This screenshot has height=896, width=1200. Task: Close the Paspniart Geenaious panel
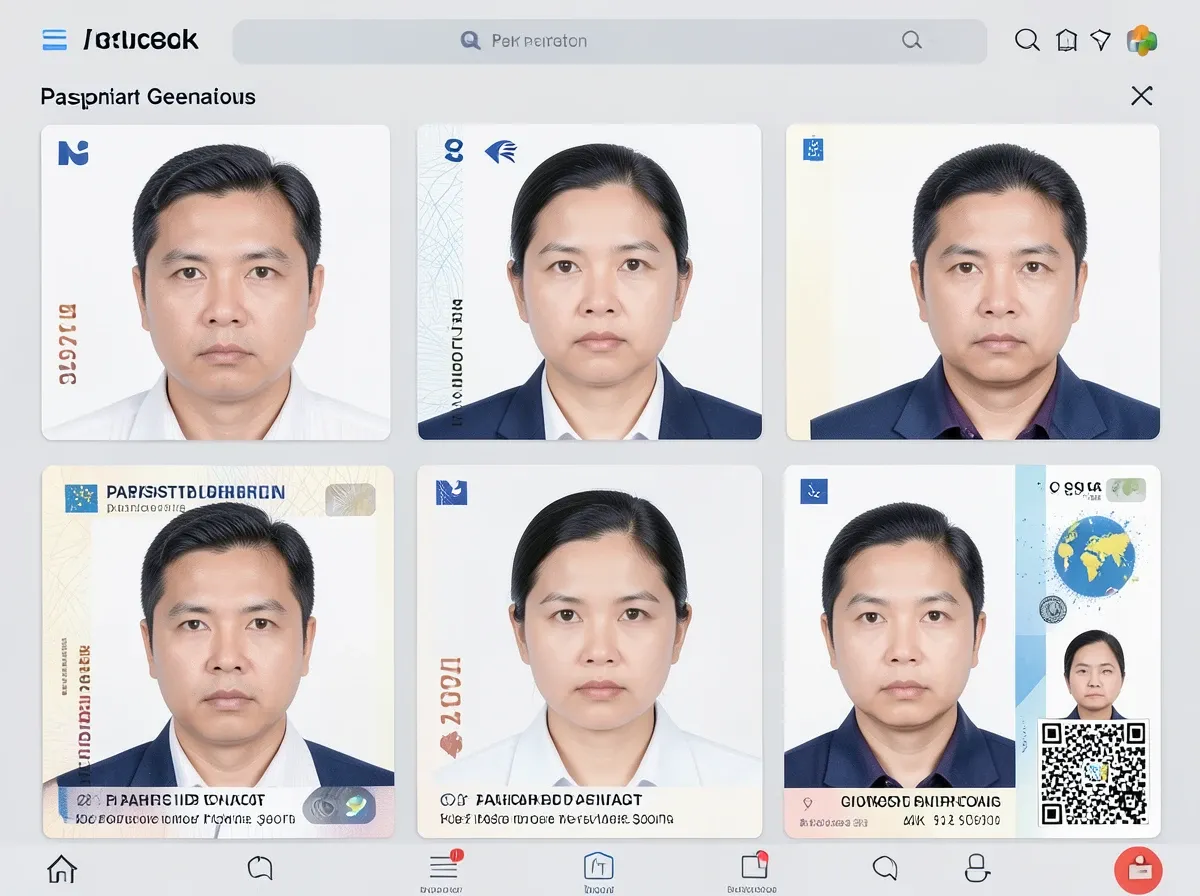click(x=1141, y=96)
